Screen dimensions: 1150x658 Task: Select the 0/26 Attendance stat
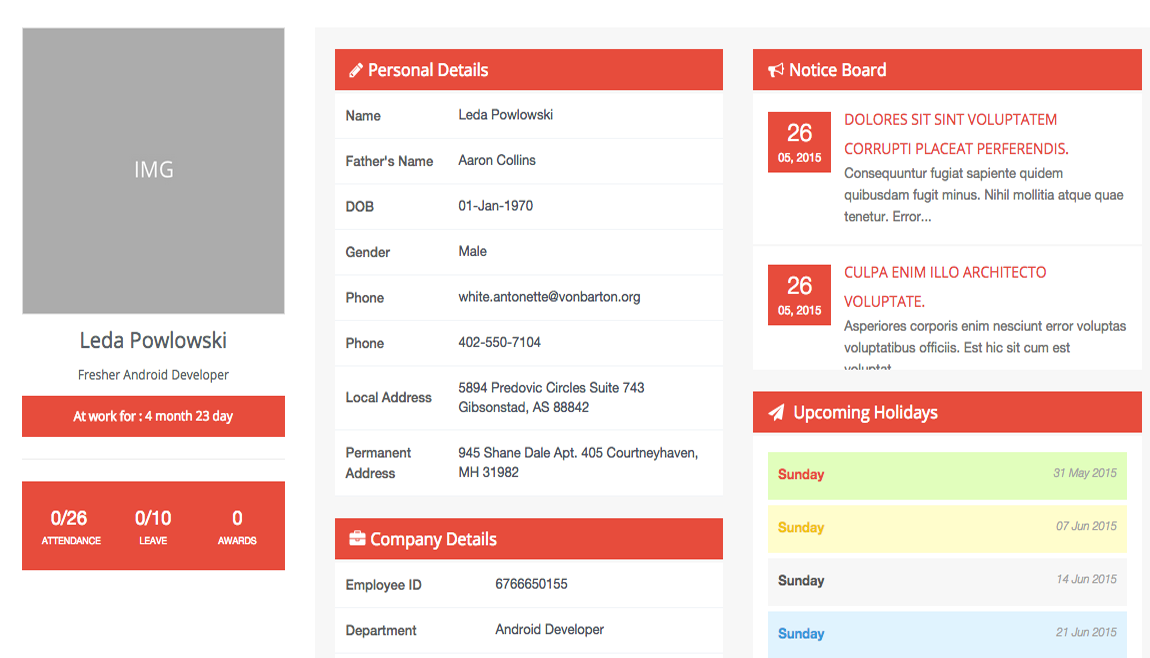70,526
